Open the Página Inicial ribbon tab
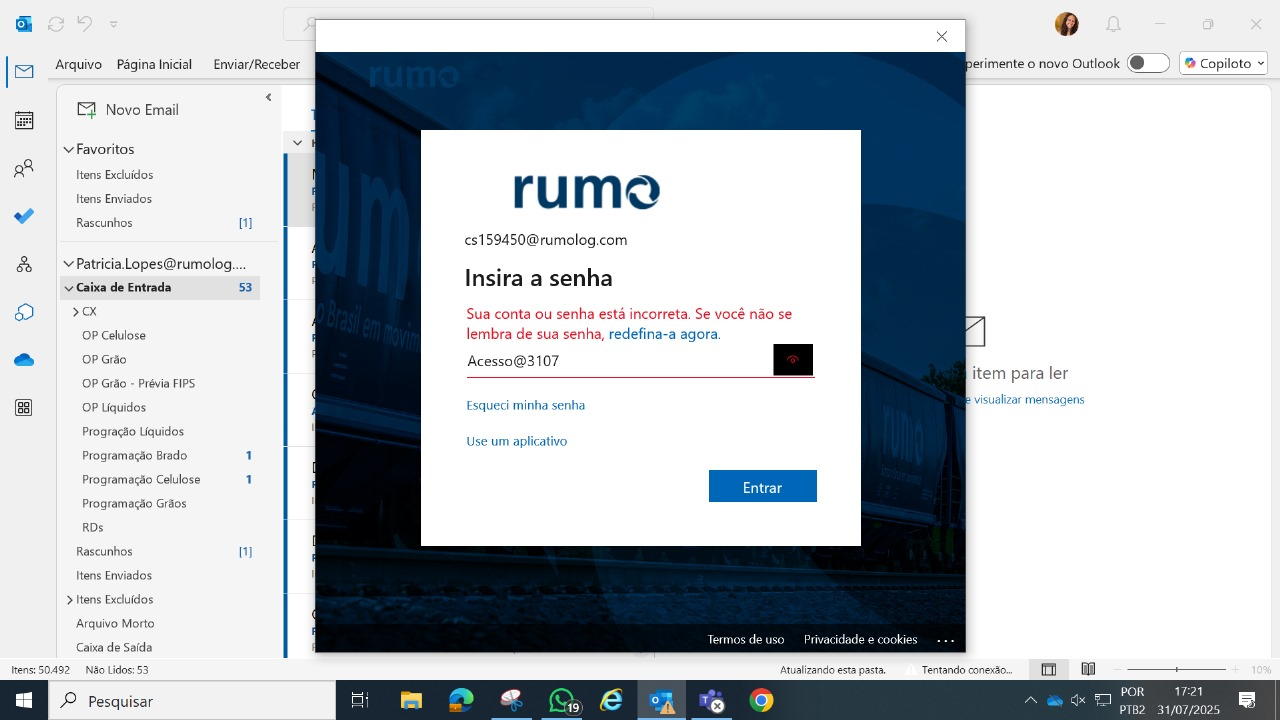The height and width of the screenshot is (720, 1280). click(x=154, y=64)
